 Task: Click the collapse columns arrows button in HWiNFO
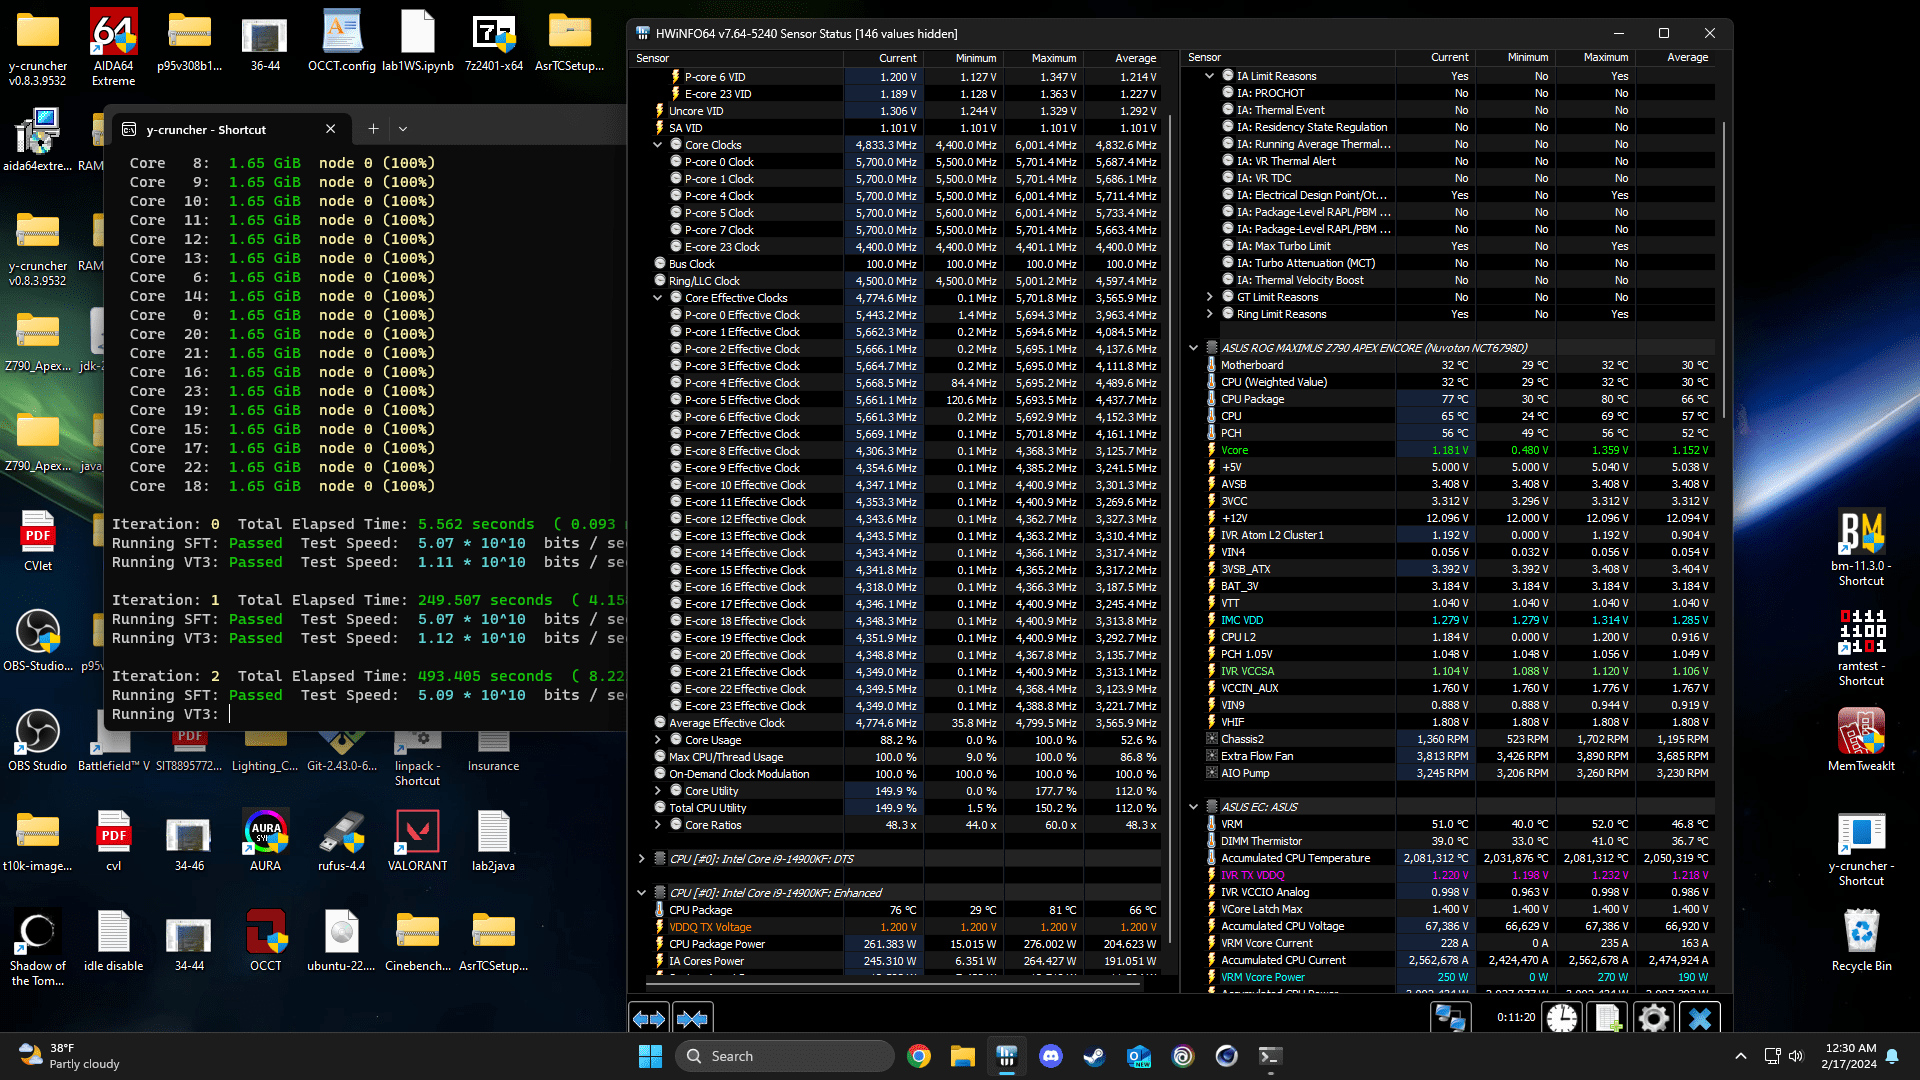[x=693, y=1019]
